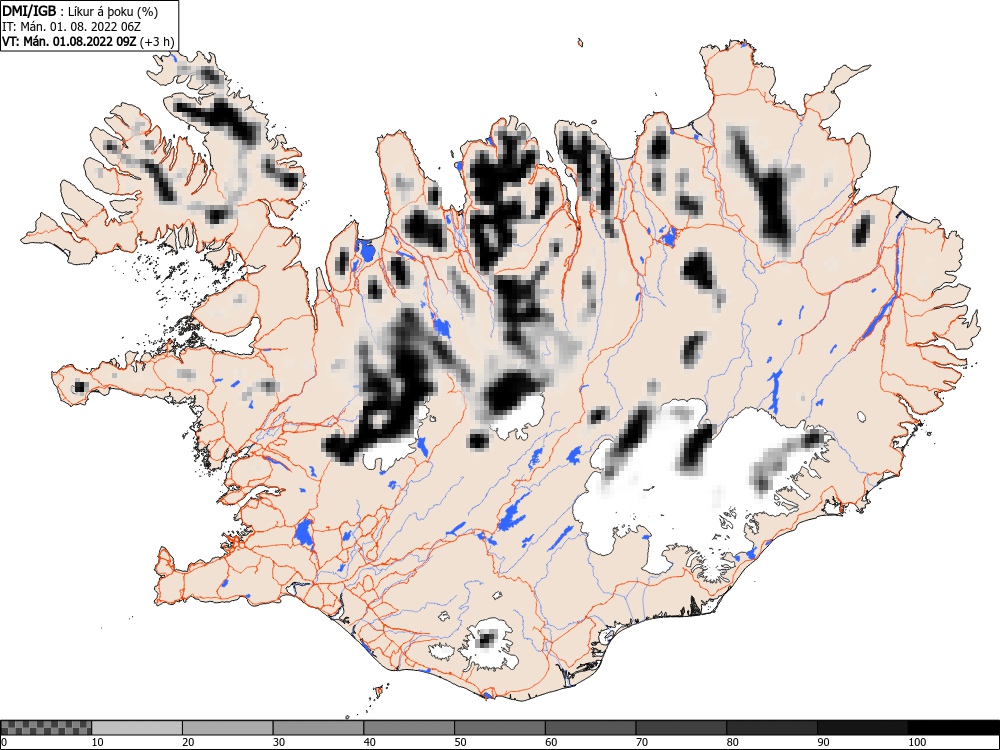Click the 60–70 % legend segment
The height and width of the screenshot is (750, 1000).
[x=591, y=728]
